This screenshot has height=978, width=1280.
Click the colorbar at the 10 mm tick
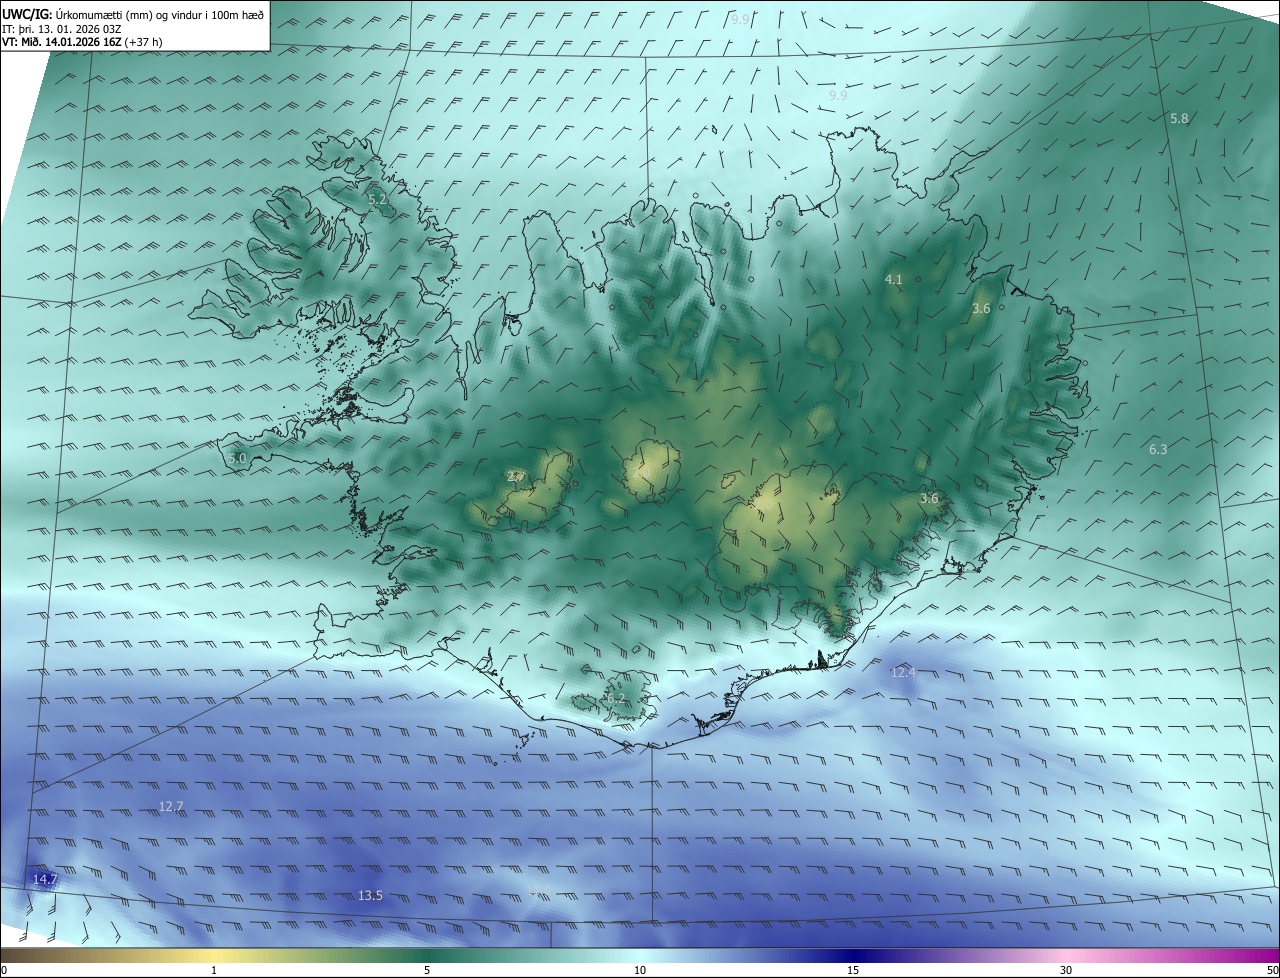(x=640, y=955)
